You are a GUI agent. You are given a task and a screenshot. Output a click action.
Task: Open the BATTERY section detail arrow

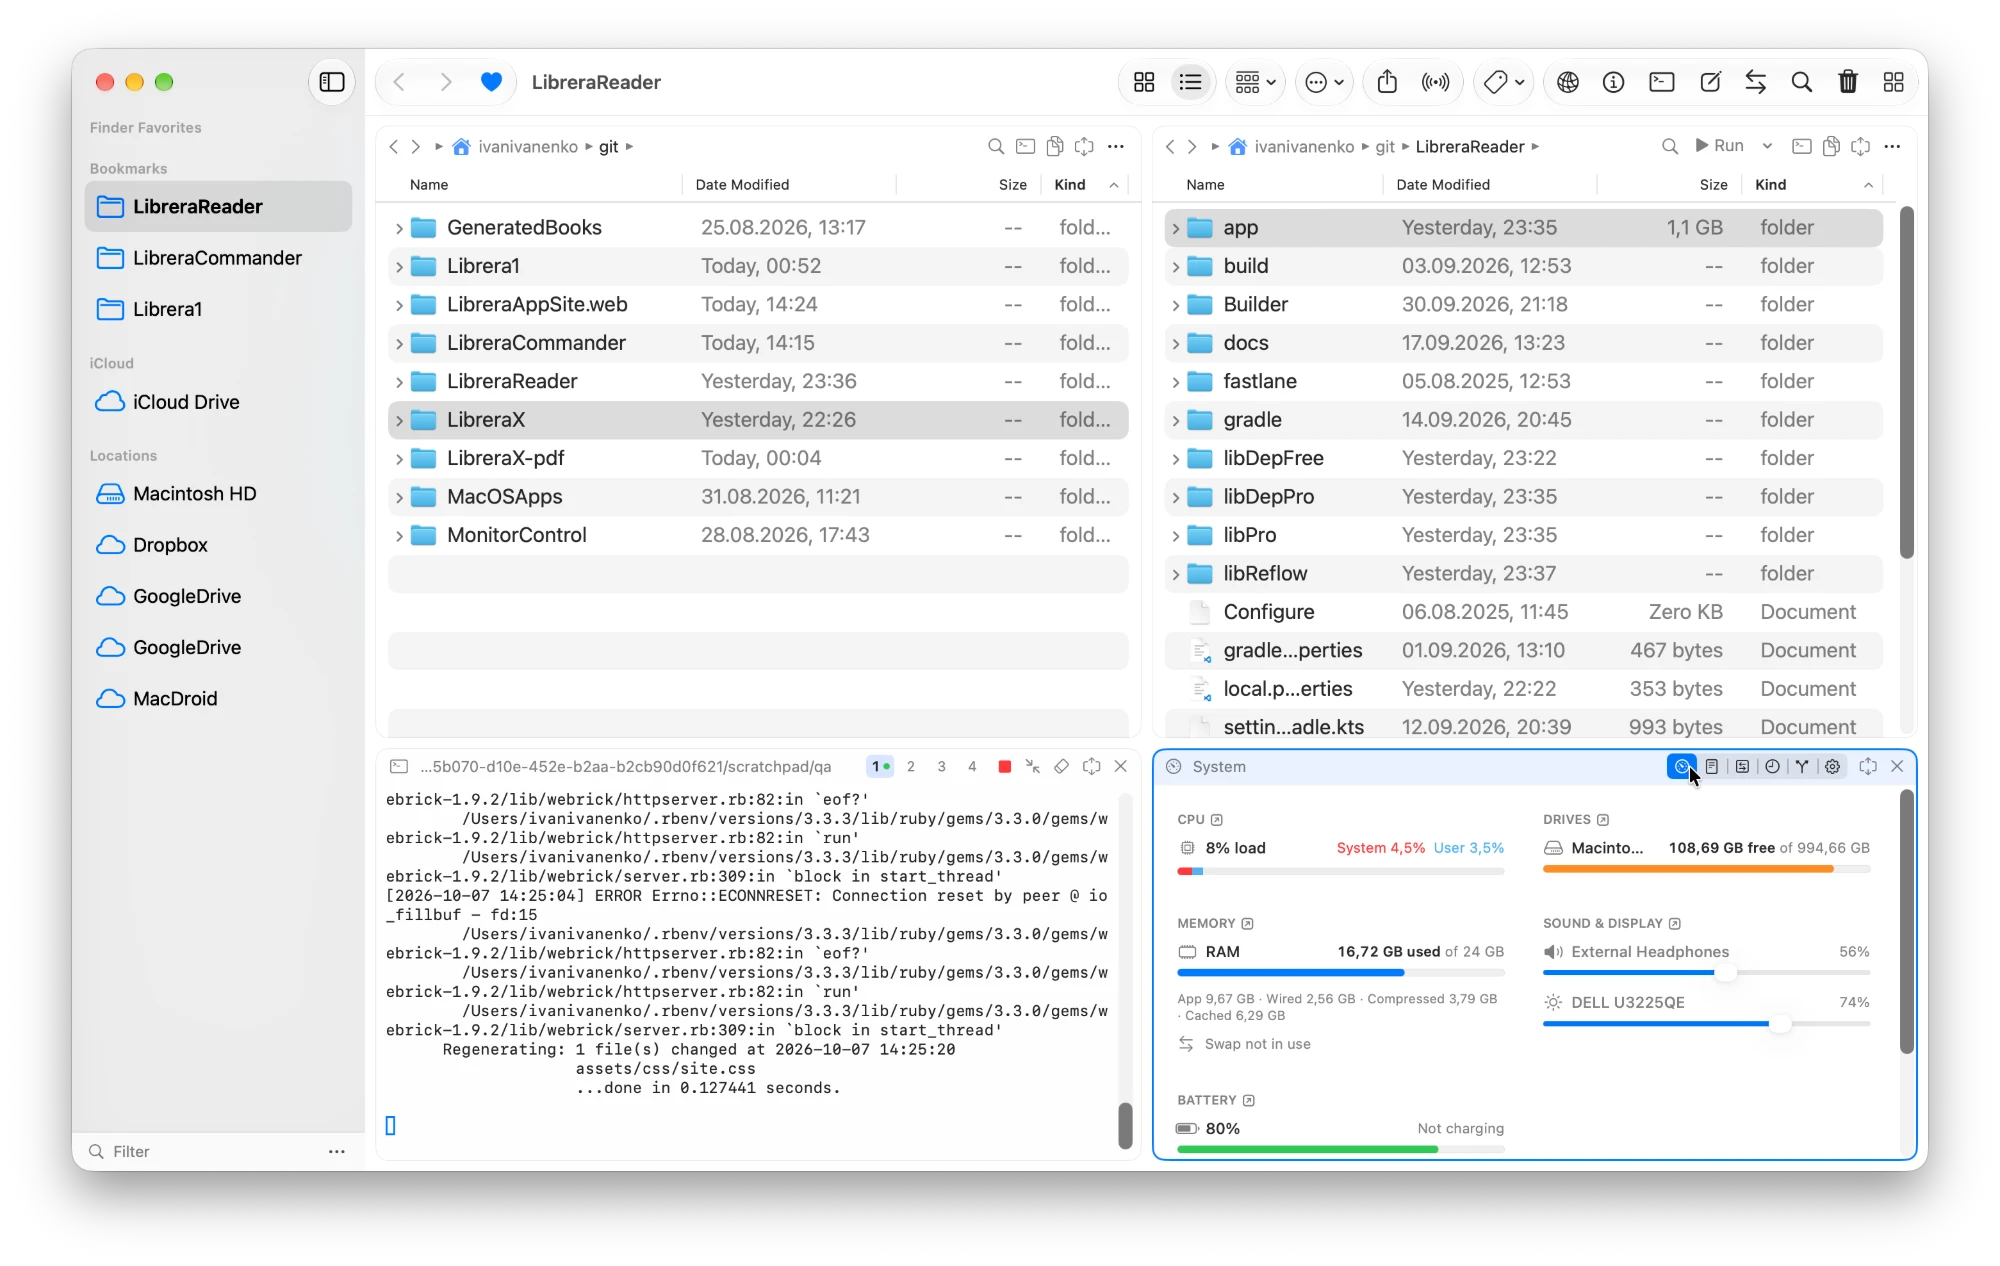coord(1248,1101)
